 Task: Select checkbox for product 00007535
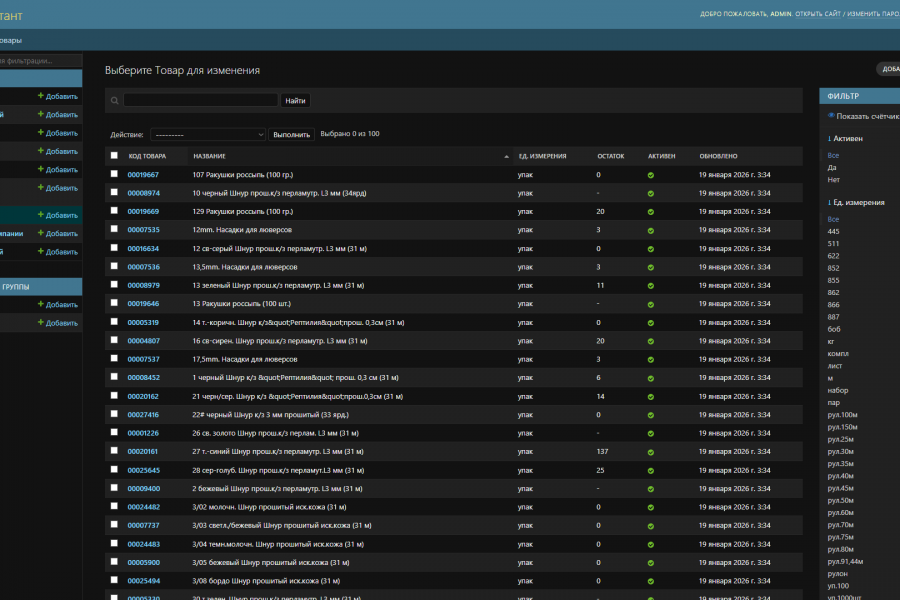pyautogui.click(x=114, y=229)
